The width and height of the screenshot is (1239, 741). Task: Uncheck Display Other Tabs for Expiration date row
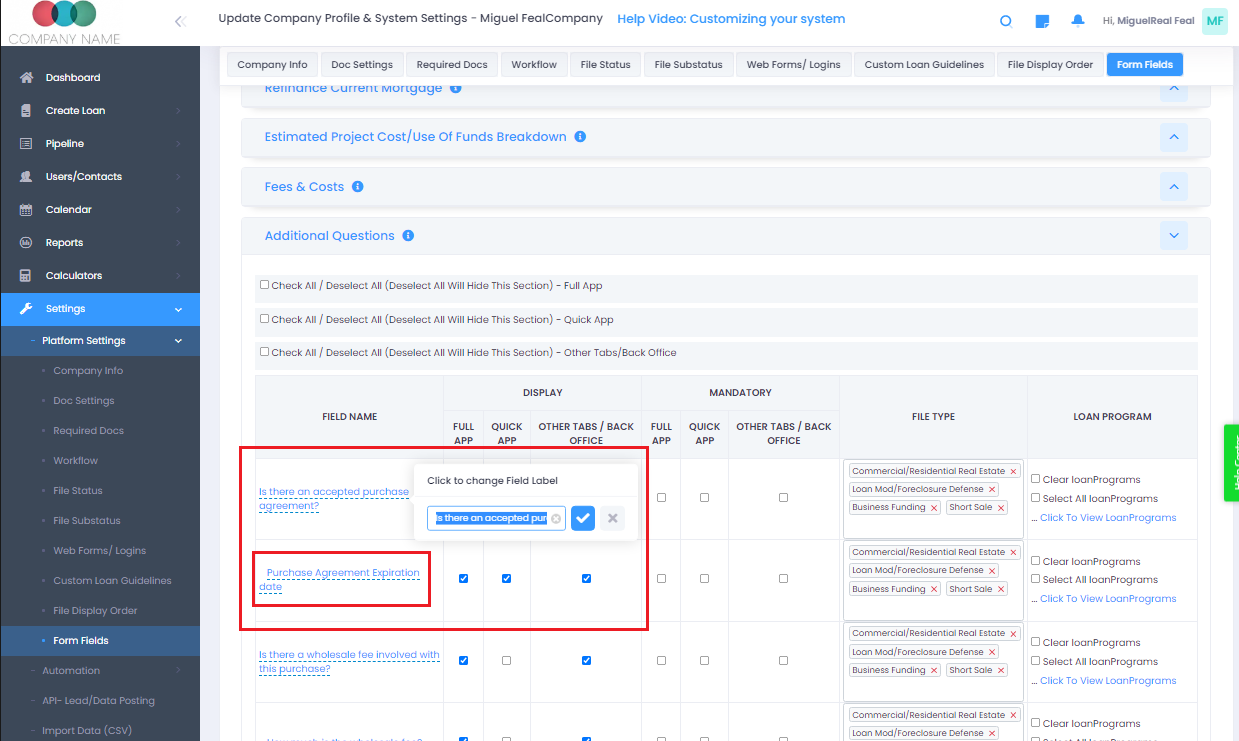tap(586, 578)
